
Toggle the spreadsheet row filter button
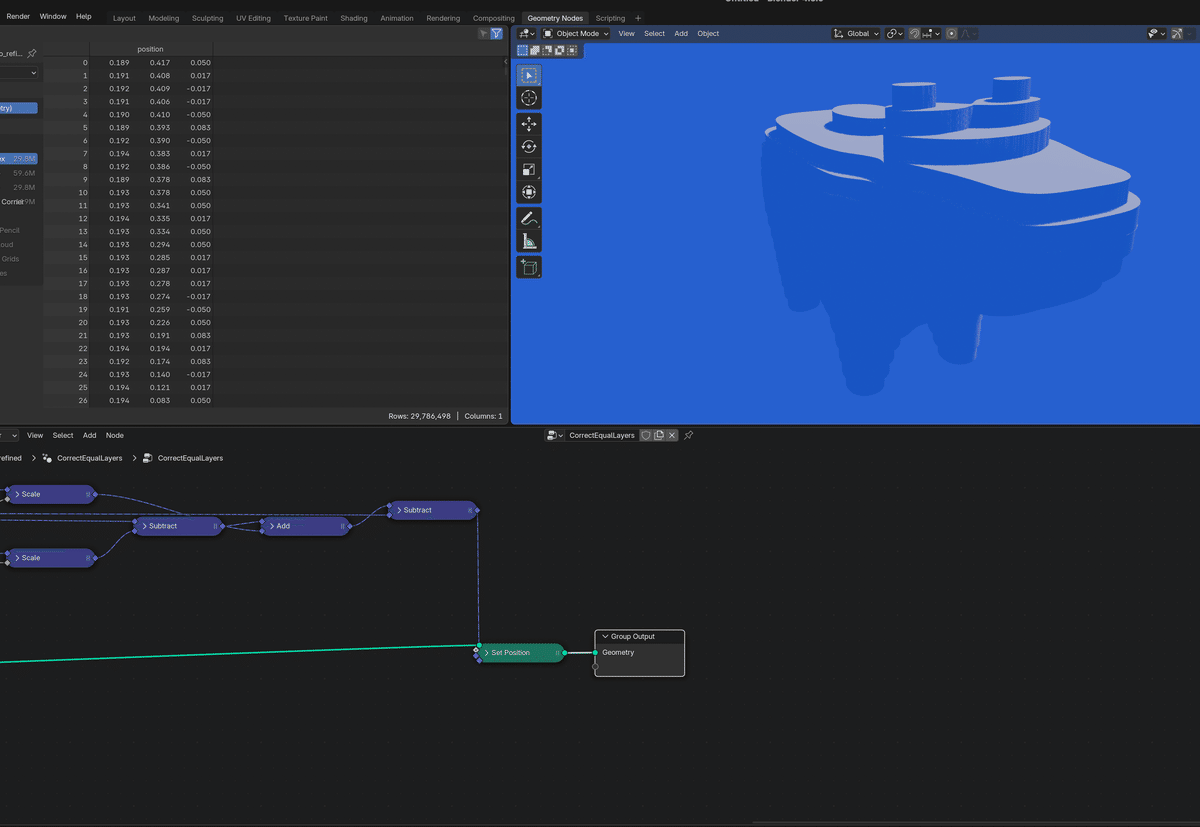[496, 33]
